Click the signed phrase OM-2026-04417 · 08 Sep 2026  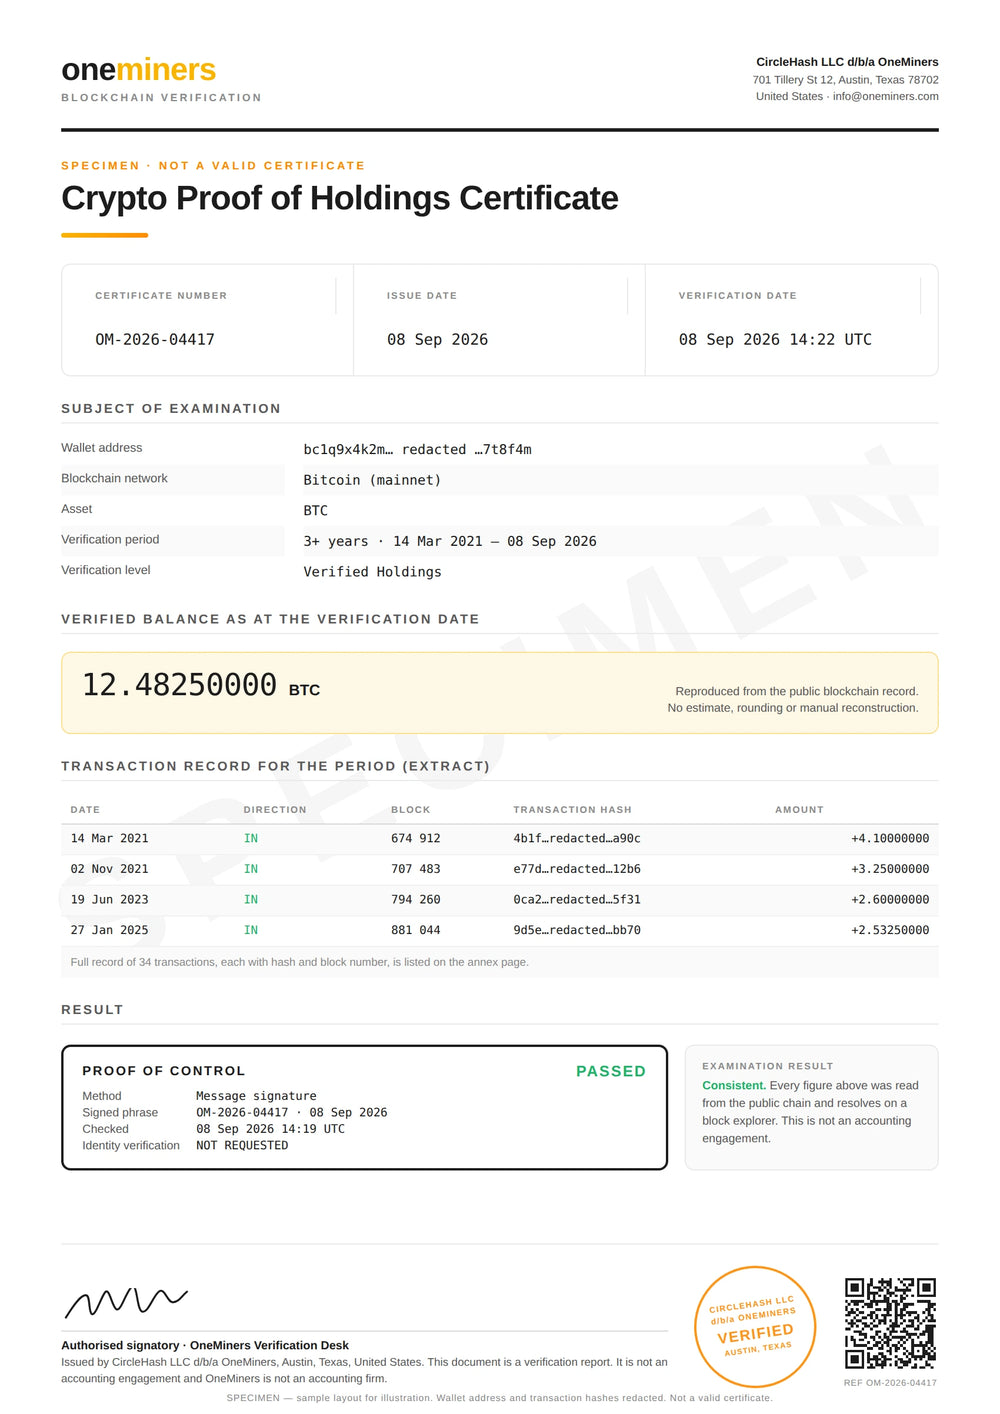tap(291, 1113)
